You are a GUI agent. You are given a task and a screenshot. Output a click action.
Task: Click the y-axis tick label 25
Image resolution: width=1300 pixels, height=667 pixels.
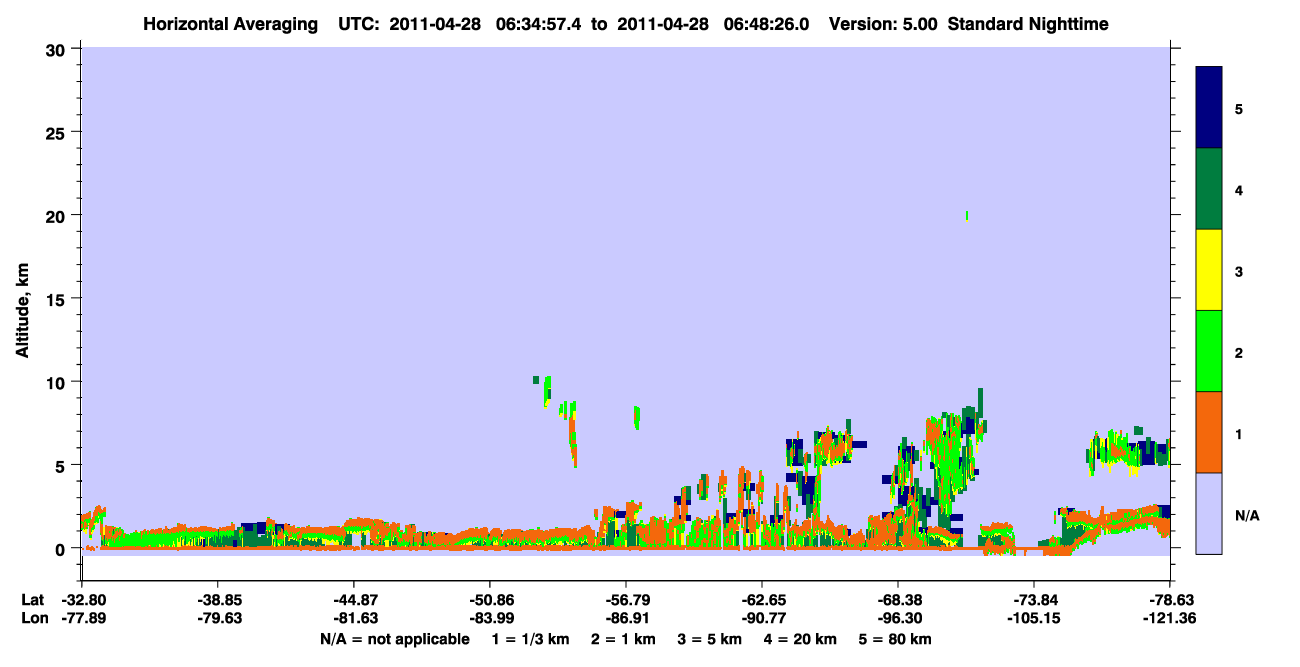click(x=57, y=132)
